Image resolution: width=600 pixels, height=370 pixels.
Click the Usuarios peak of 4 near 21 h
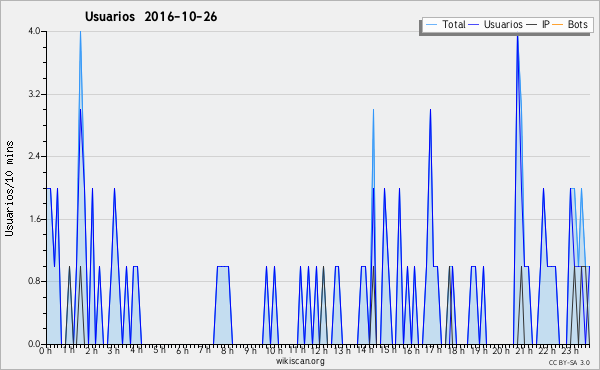[517, 37]
